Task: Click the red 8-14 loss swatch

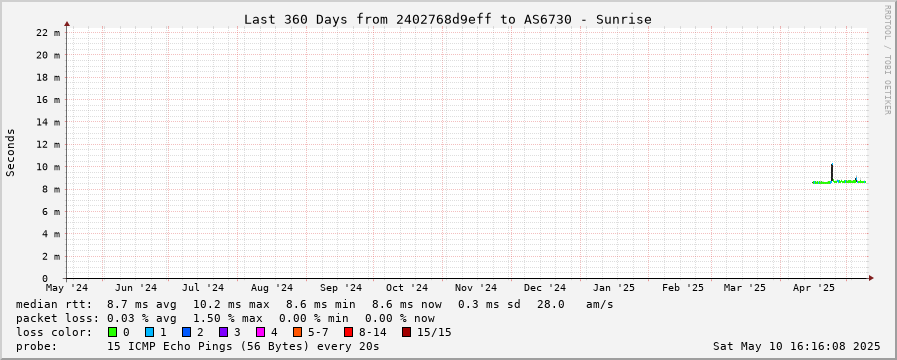Action: 348,332
